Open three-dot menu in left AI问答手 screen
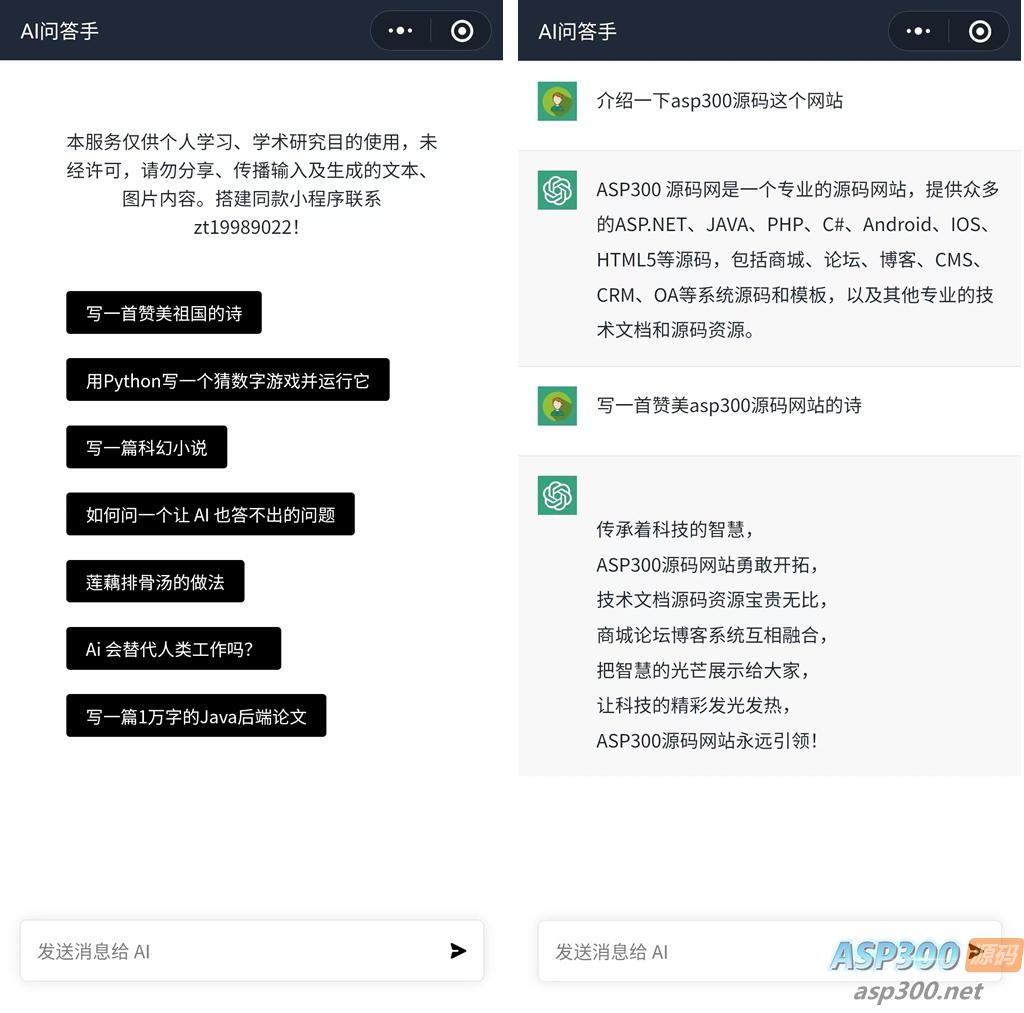Image resolution: width=1024 pixels, height=1013 pixels. click(400, 31)
